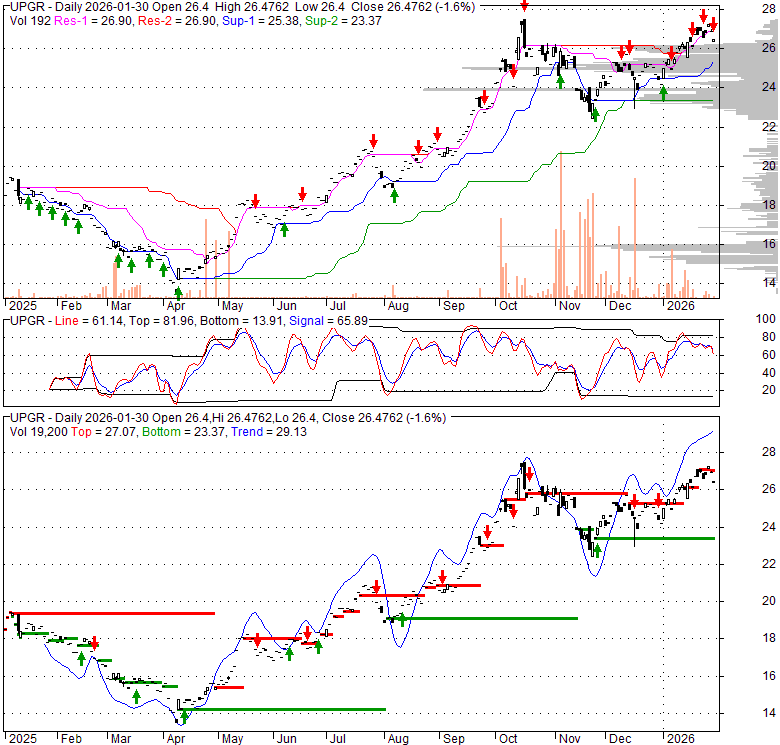
Task: Click the green up arrow at the April low in the top chart
Action: (178, 291)
